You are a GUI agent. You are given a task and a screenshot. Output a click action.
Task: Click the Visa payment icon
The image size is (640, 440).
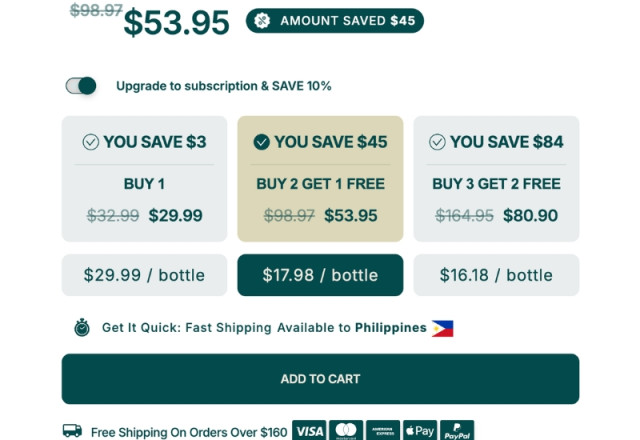tap(309, 431)
